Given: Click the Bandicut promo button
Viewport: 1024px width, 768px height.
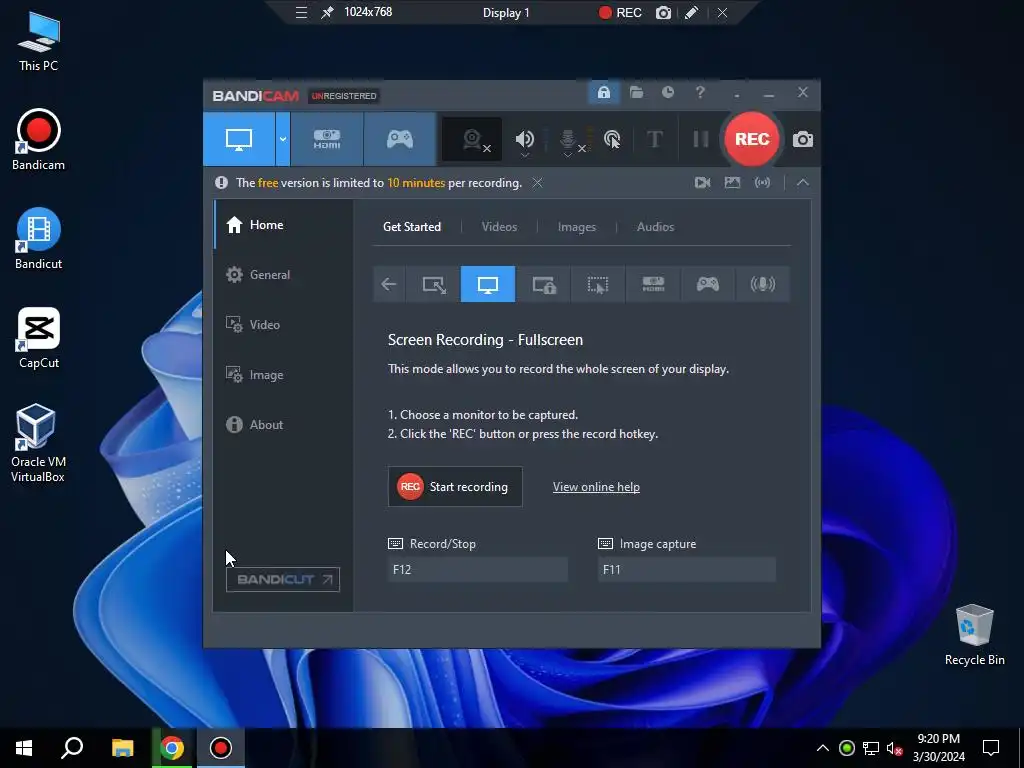Looking at the screenshot, I should 283,579.
